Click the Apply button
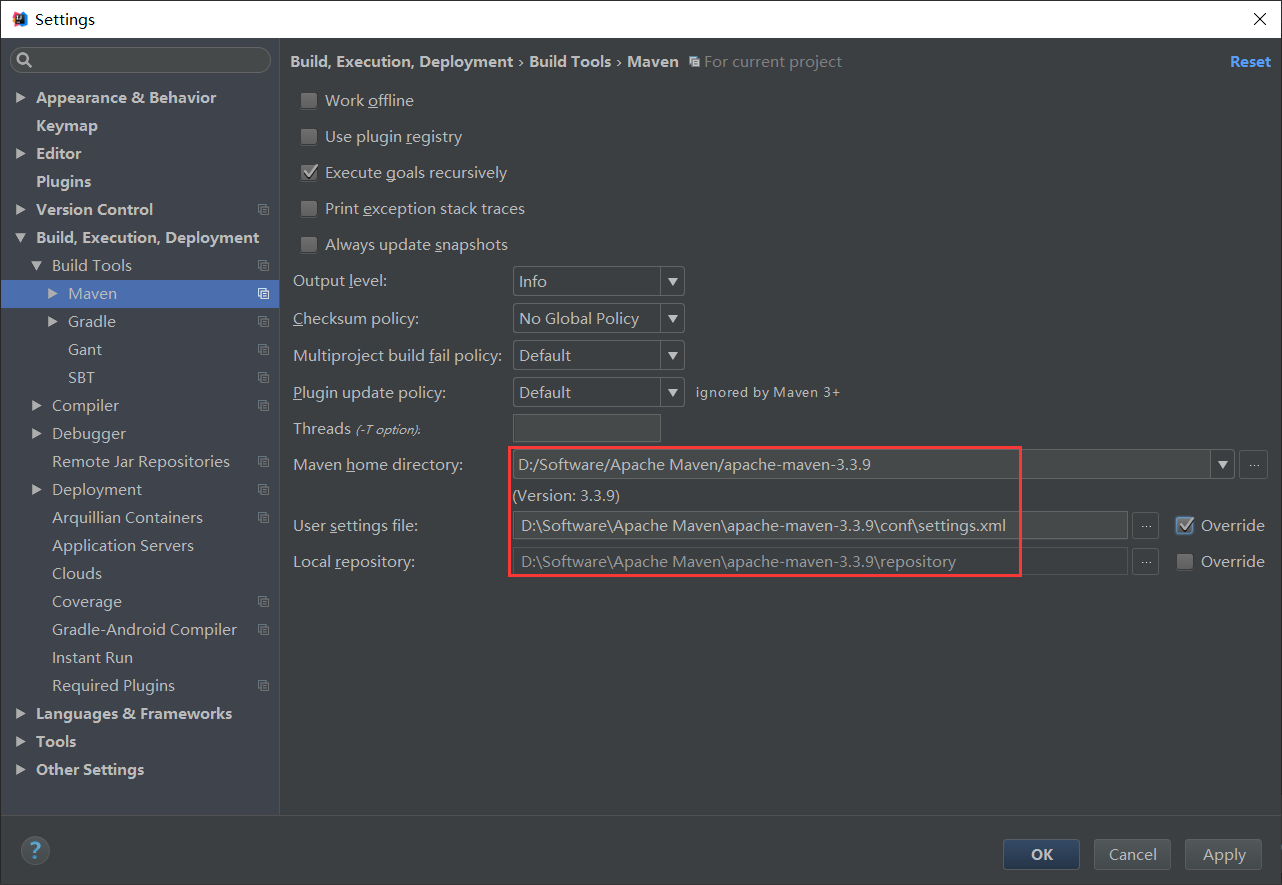The image size is (1282, 885). [x=1224, y=854]
